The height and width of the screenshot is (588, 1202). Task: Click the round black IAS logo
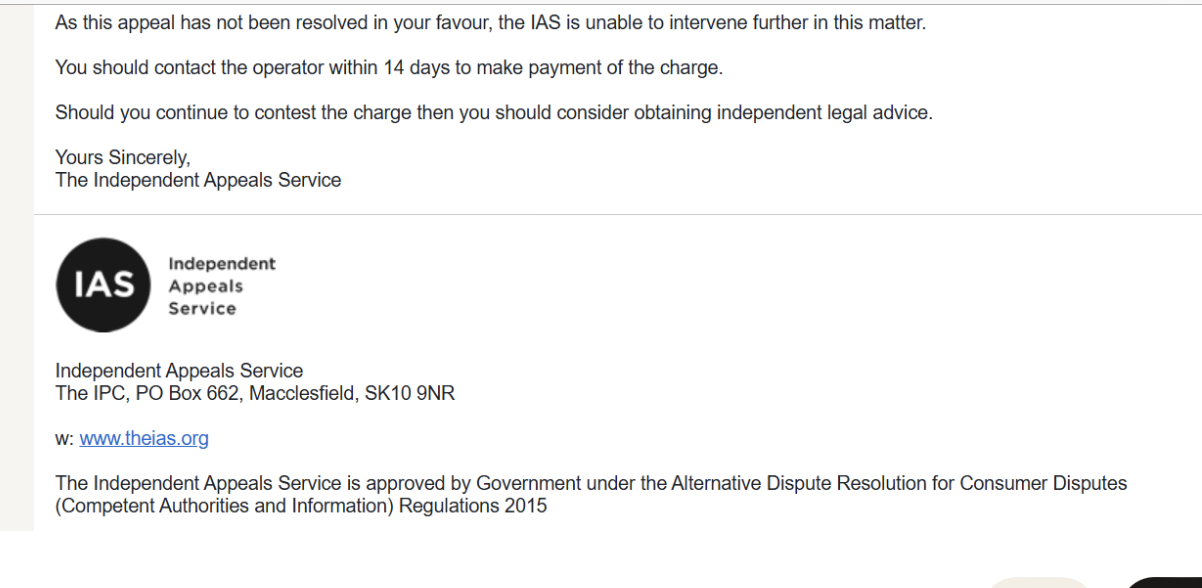tap(103, 285)
